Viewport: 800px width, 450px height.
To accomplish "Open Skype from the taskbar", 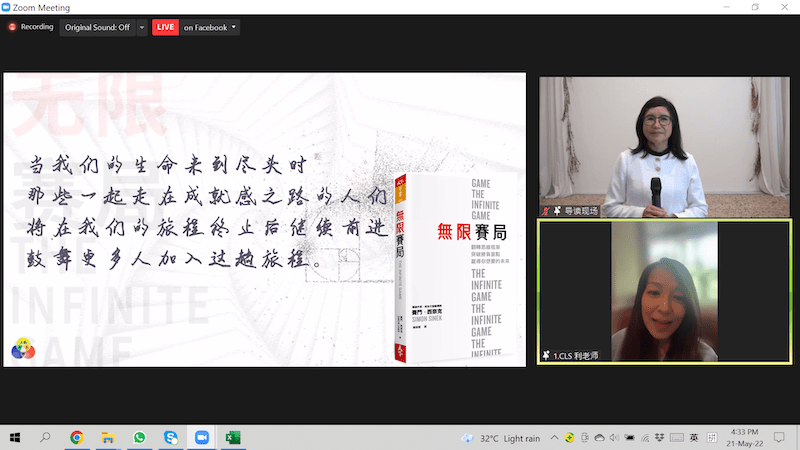I will (170, 438).
